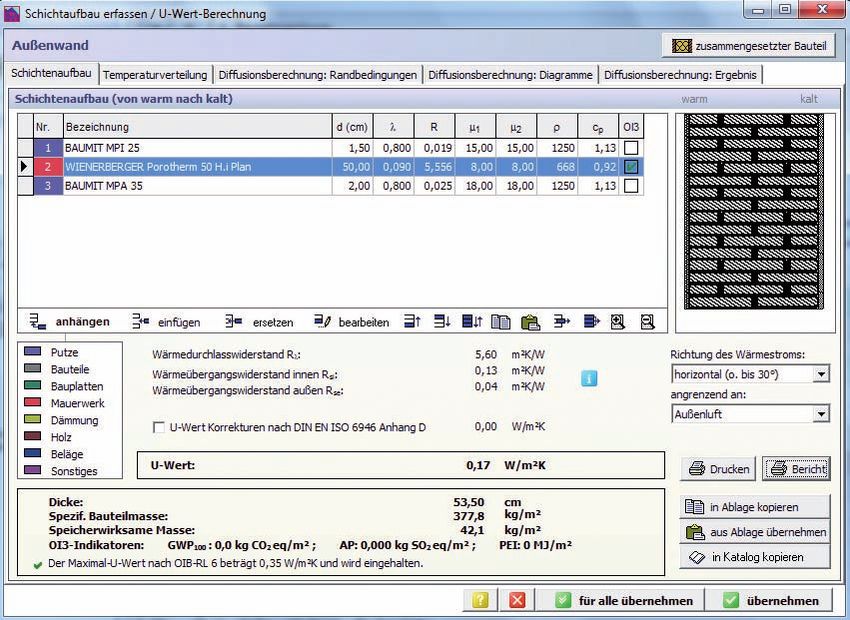Viewport: 850px width, 620px height.
Task: Click the Beläge blue color swatch
Action: click(x=33, y=454)
